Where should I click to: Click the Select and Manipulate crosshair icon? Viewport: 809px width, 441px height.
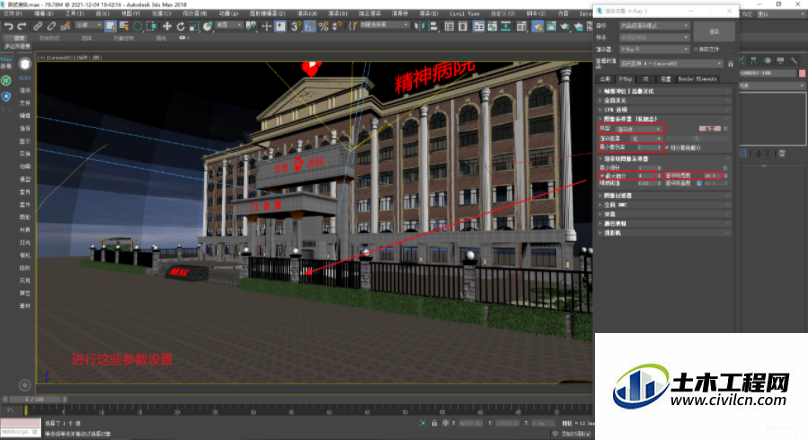pos(266,26)
